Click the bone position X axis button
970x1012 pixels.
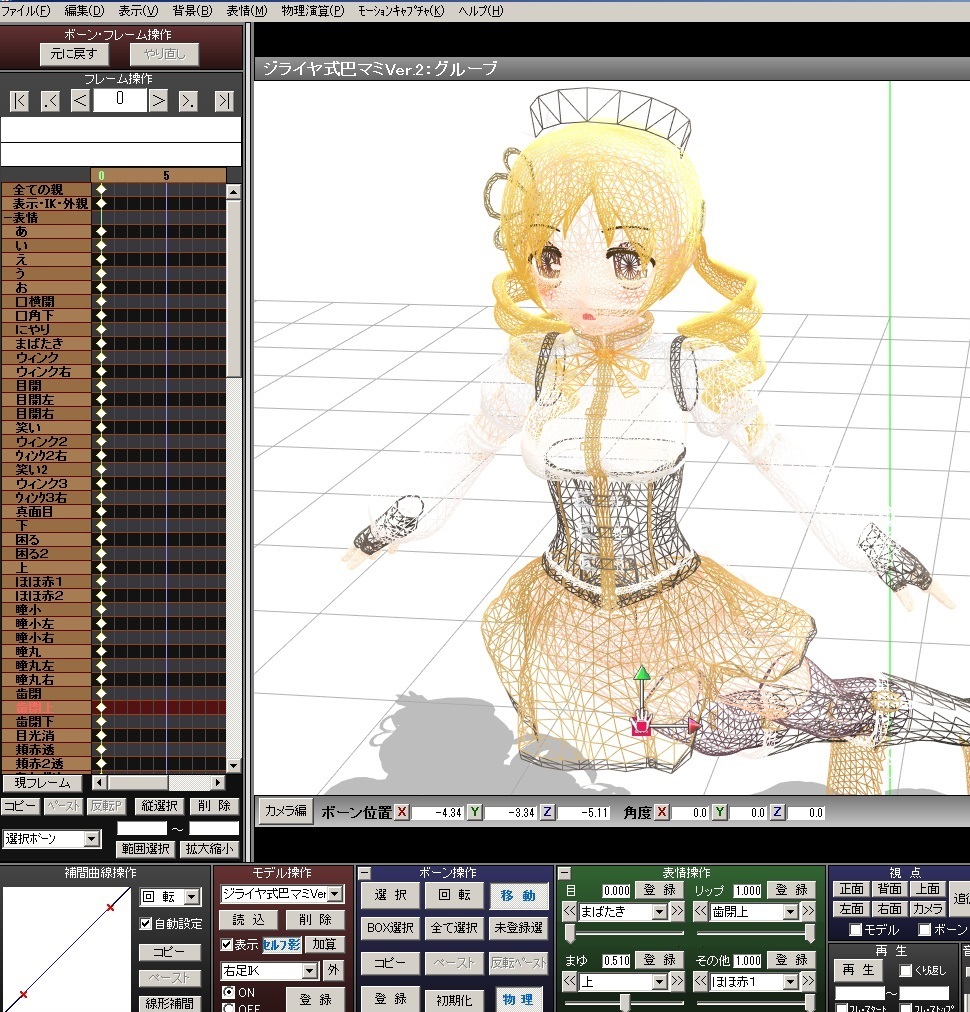coord(401,812)
